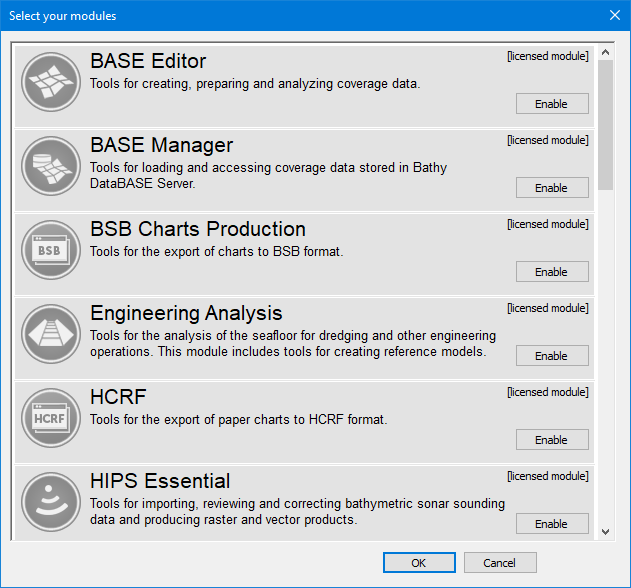
Task: Click the HCRF module icon
Action: [50, 418]
